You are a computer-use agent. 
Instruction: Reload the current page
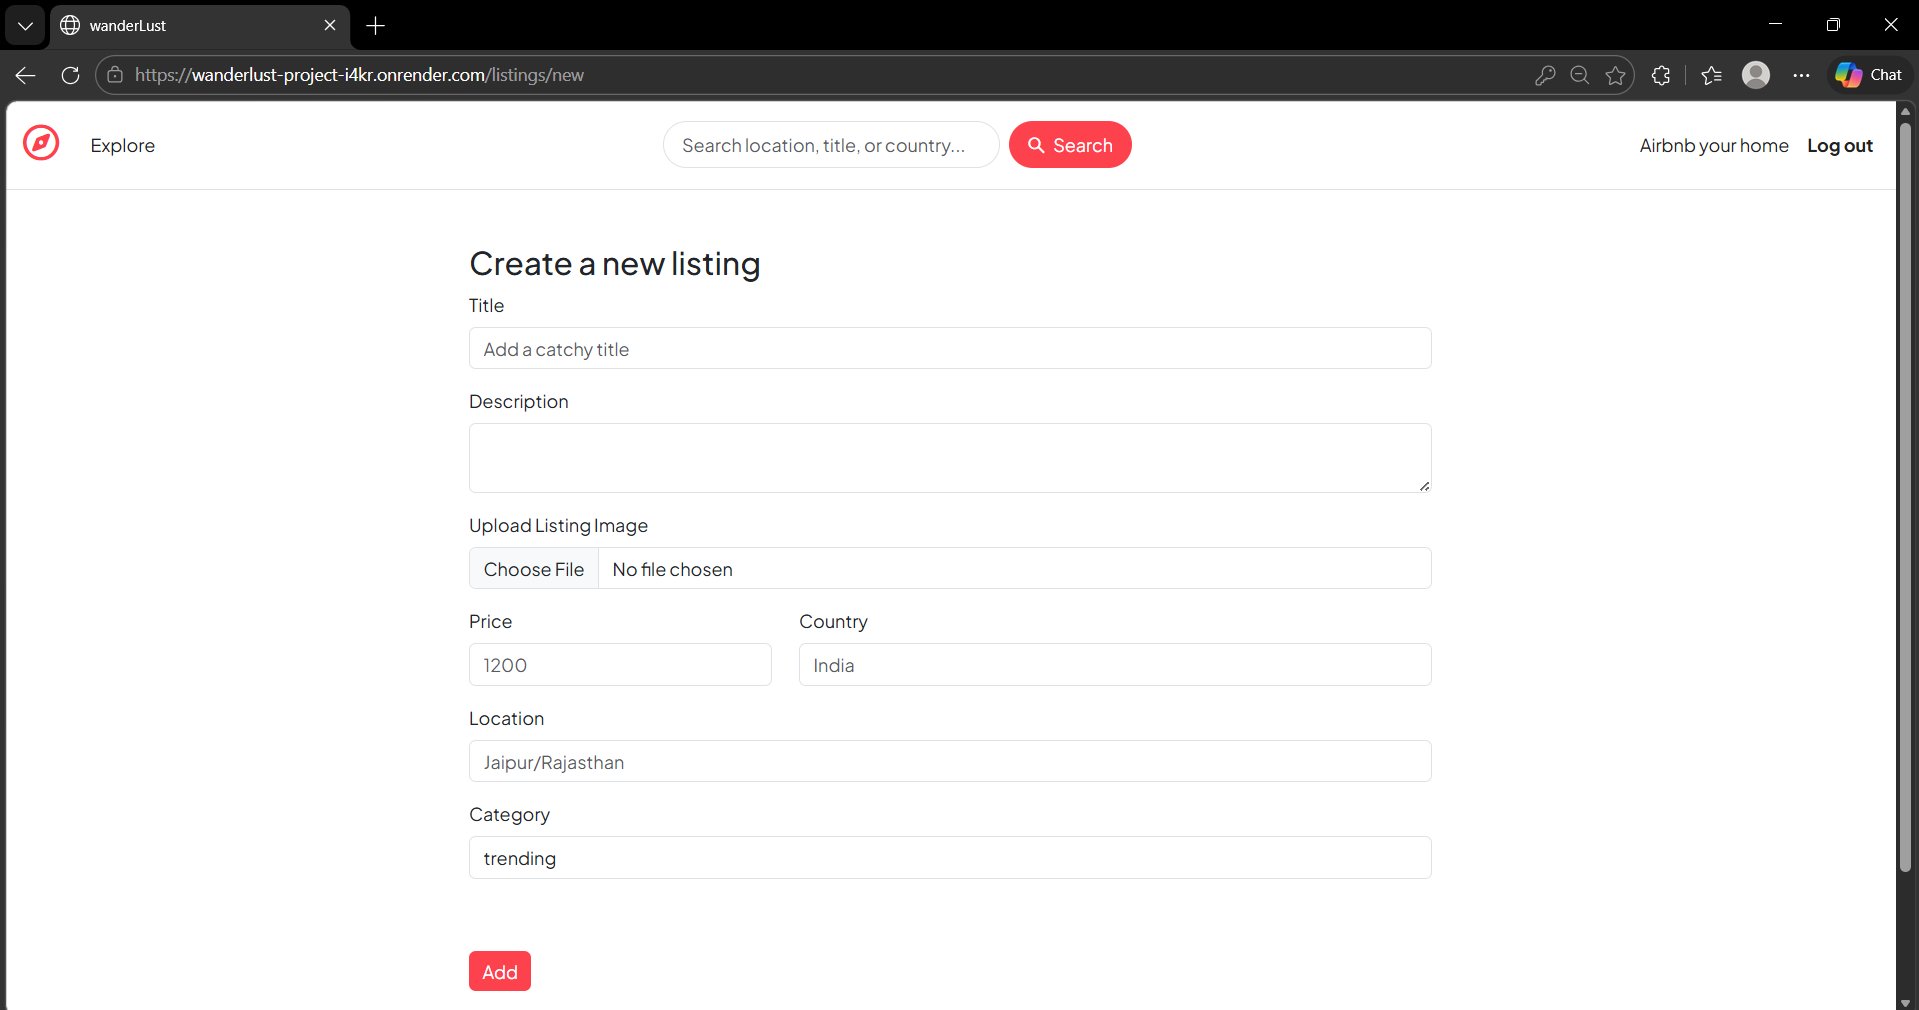[70, 75]
